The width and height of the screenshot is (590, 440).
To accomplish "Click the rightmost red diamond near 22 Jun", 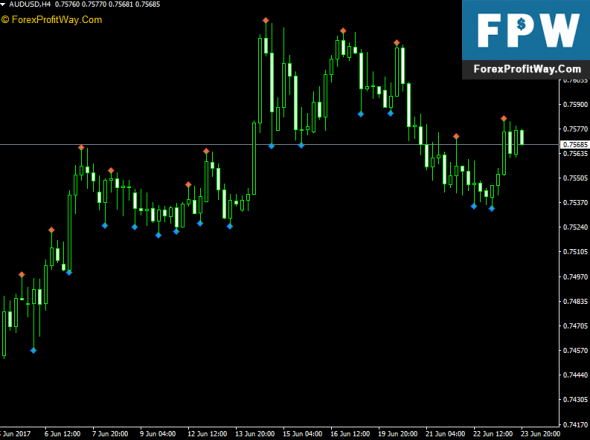I will pos(504,119).
